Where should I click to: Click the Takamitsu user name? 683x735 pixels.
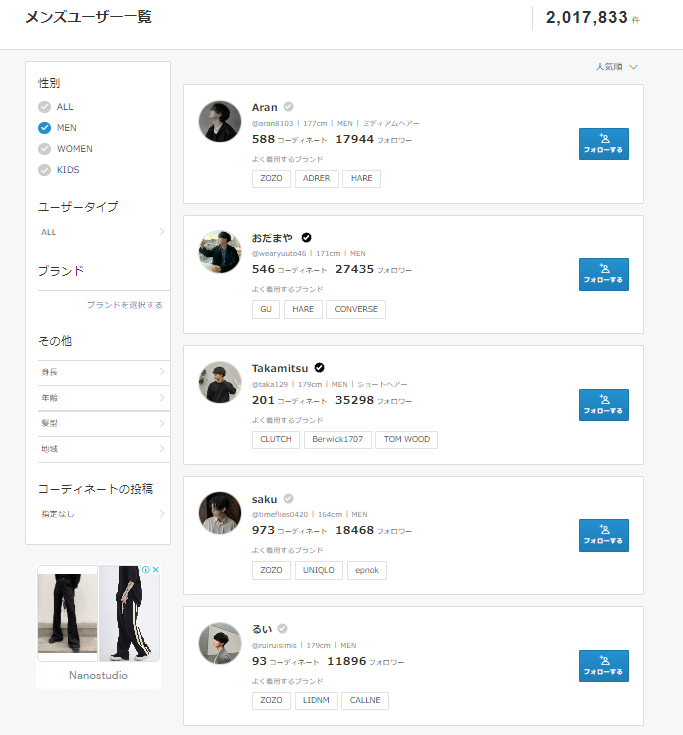click(x=280, y=368)
